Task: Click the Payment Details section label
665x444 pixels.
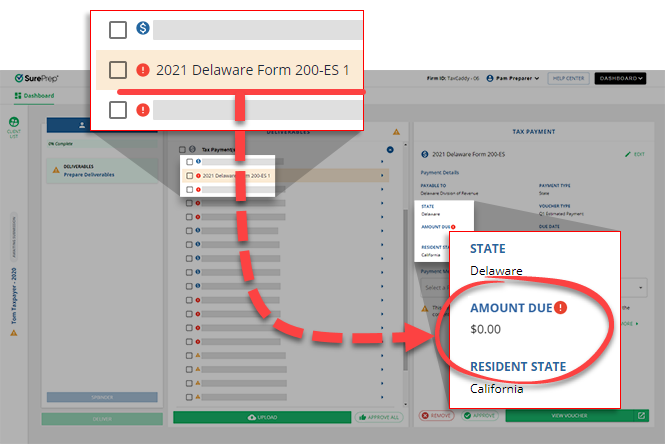Action: (440, 173)
